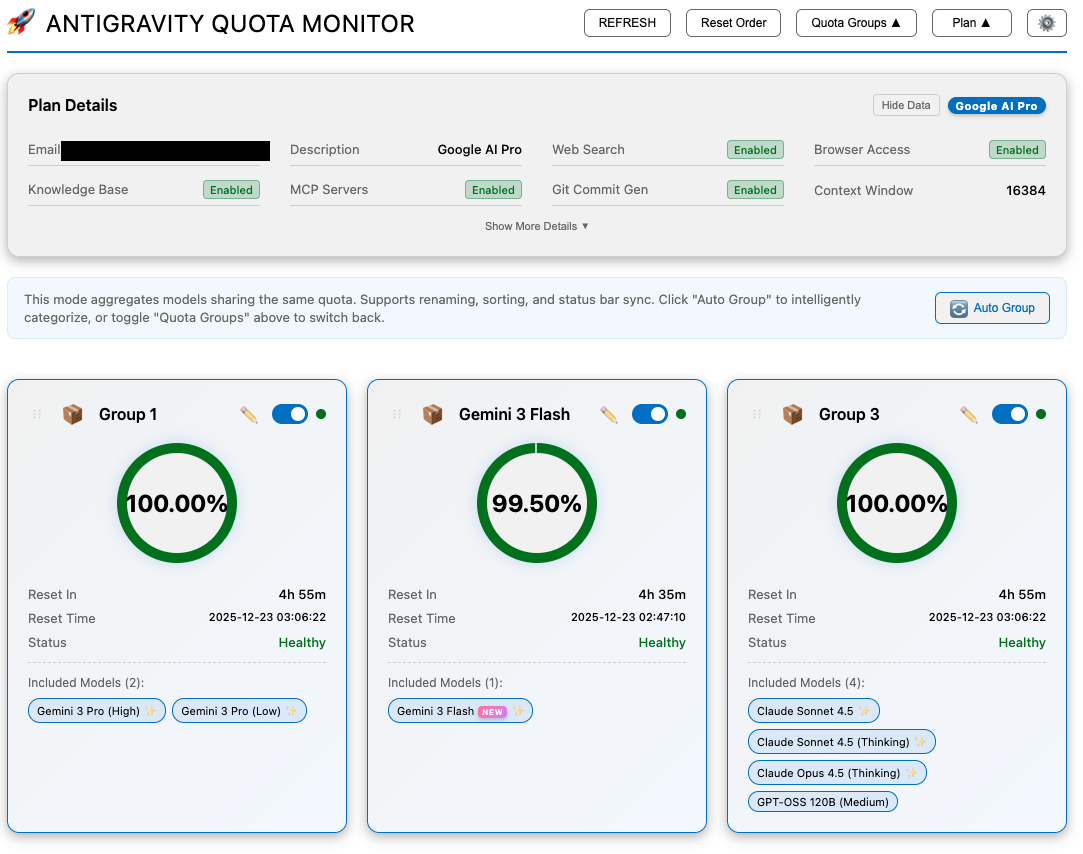Click sparkle icon on Claude Sonnet 4.5 chip
The height and width of the screenshot is (854, 1083).
click(864, 710)
